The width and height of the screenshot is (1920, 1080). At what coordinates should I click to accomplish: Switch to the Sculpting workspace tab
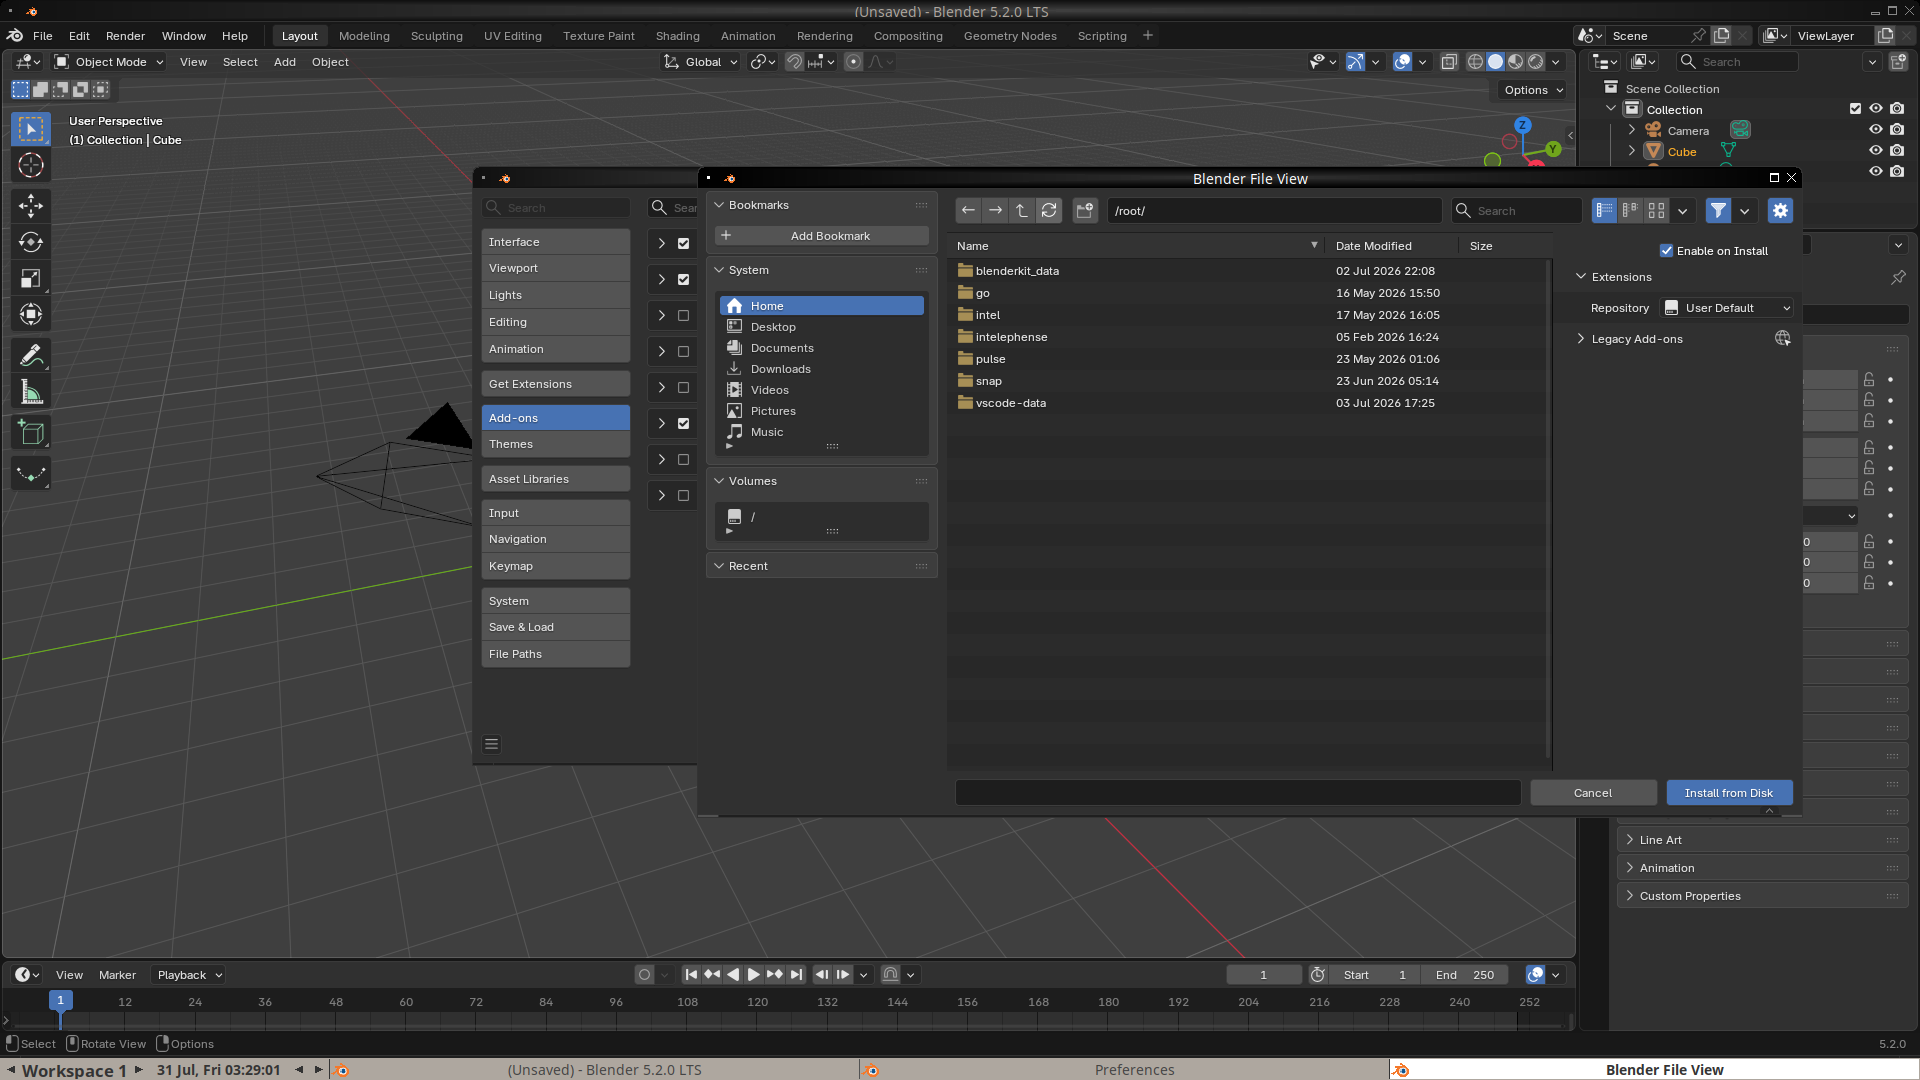coord(436,36)
